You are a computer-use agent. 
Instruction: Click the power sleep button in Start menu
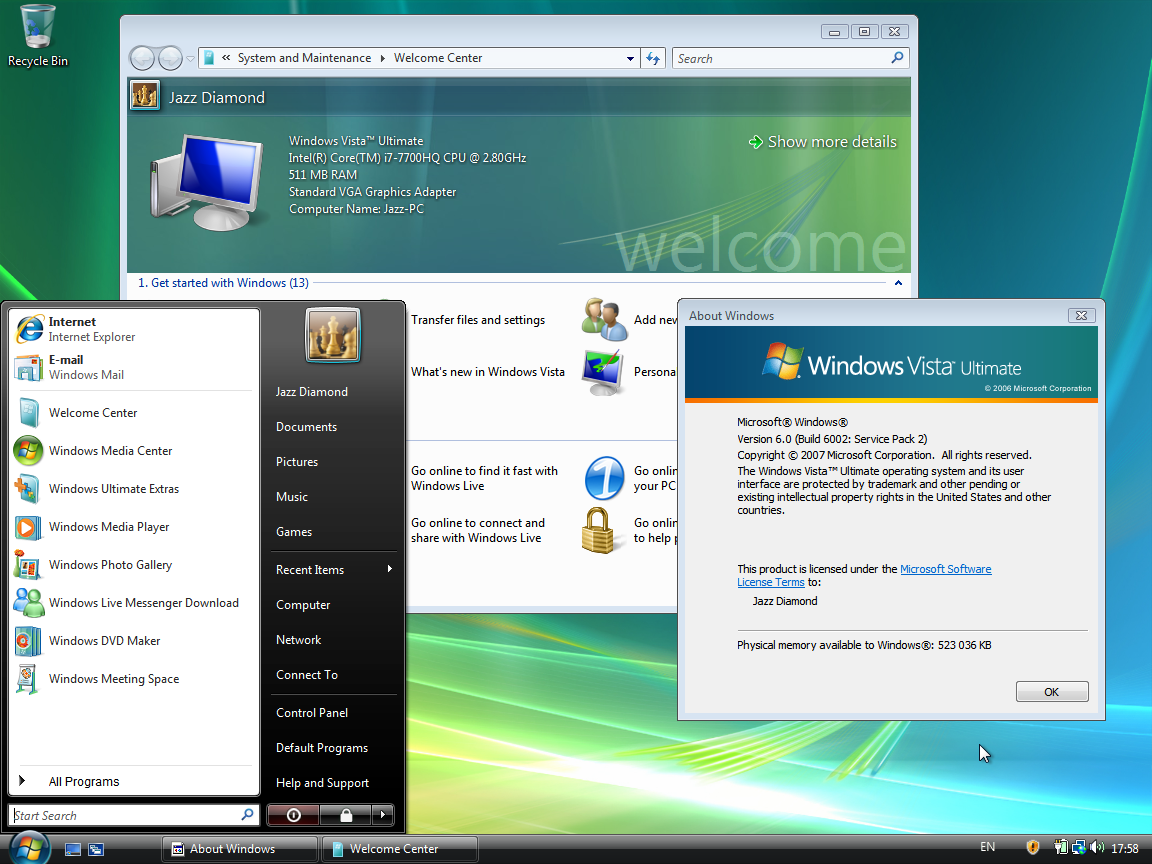pyautogui.click(x=293, y=815)
